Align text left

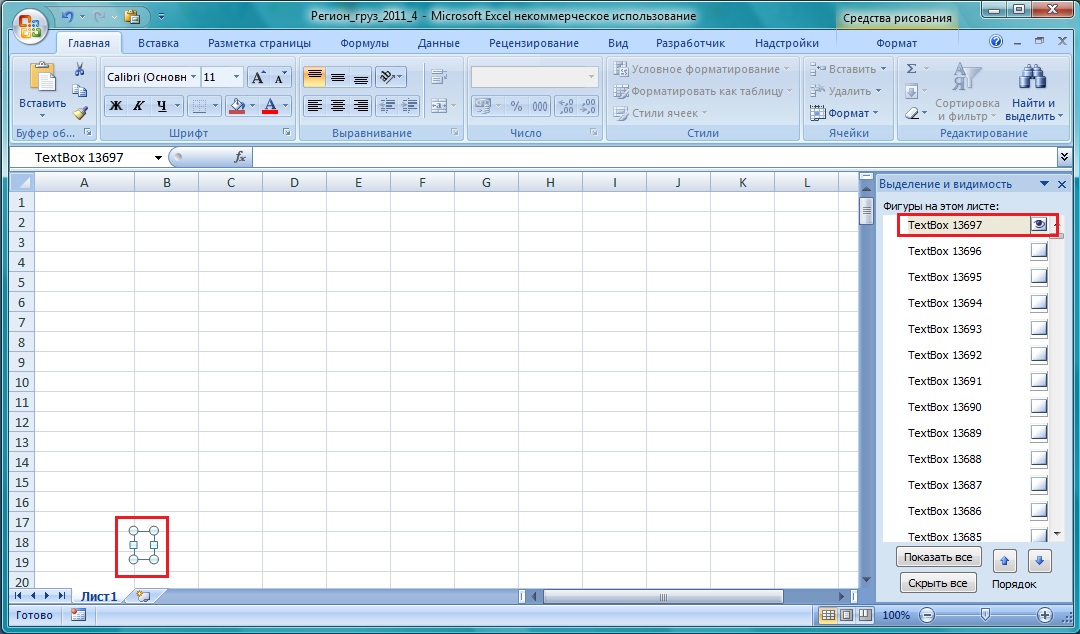point(314,105)
